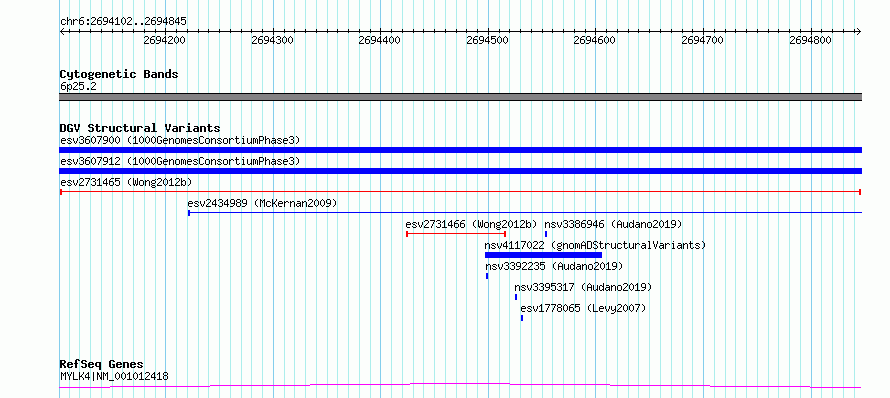Click the esv3607912 structural variant bar

[x=460, y=171]
